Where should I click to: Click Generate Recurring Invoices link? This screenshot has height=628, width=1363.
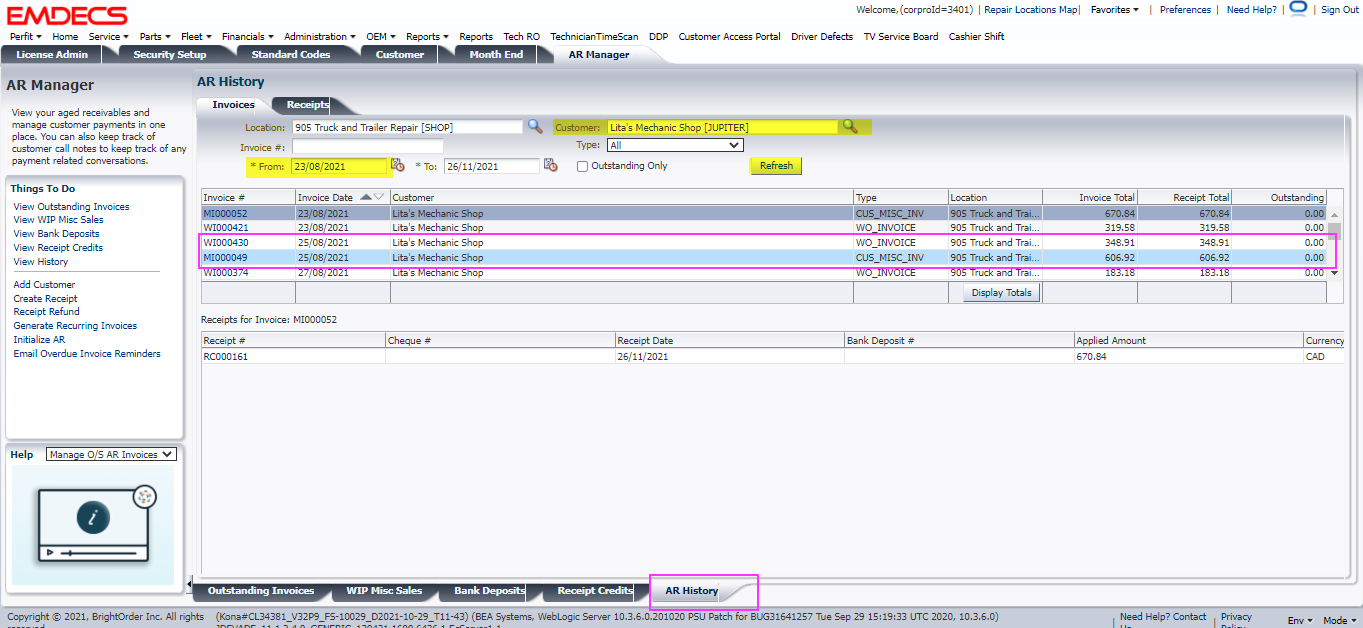pyautogui.click(x=75, y=326)
